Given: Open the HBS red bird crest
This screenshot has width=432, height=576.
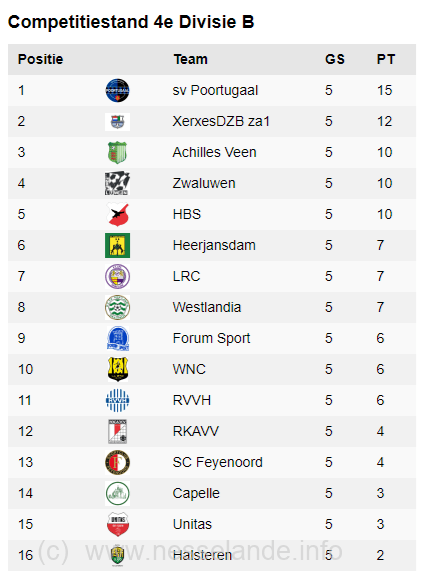Looking at the screenshot, I should 118,215.
